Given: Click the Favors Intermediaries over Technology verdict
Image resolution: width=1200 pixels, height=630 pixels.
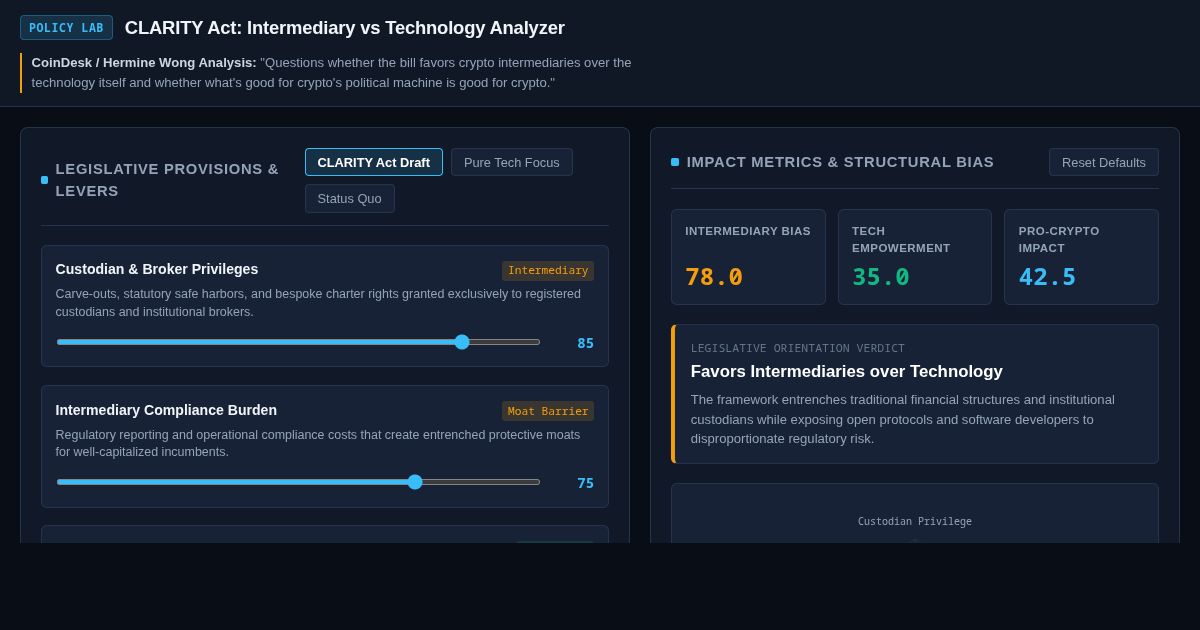Looking at the screenshot, I should [846, 372].
